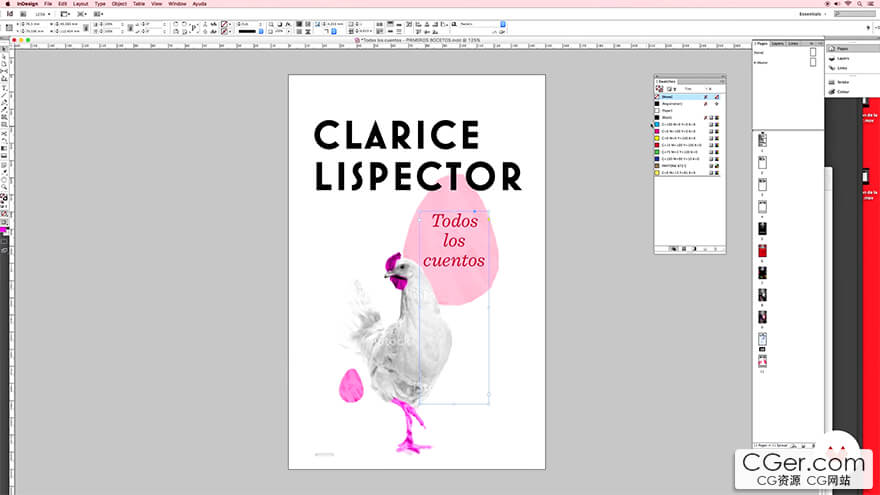The image size is (880, 495).
Task: Open the Screen Mode dropdown in the application bar
Action: pos(82,14)
